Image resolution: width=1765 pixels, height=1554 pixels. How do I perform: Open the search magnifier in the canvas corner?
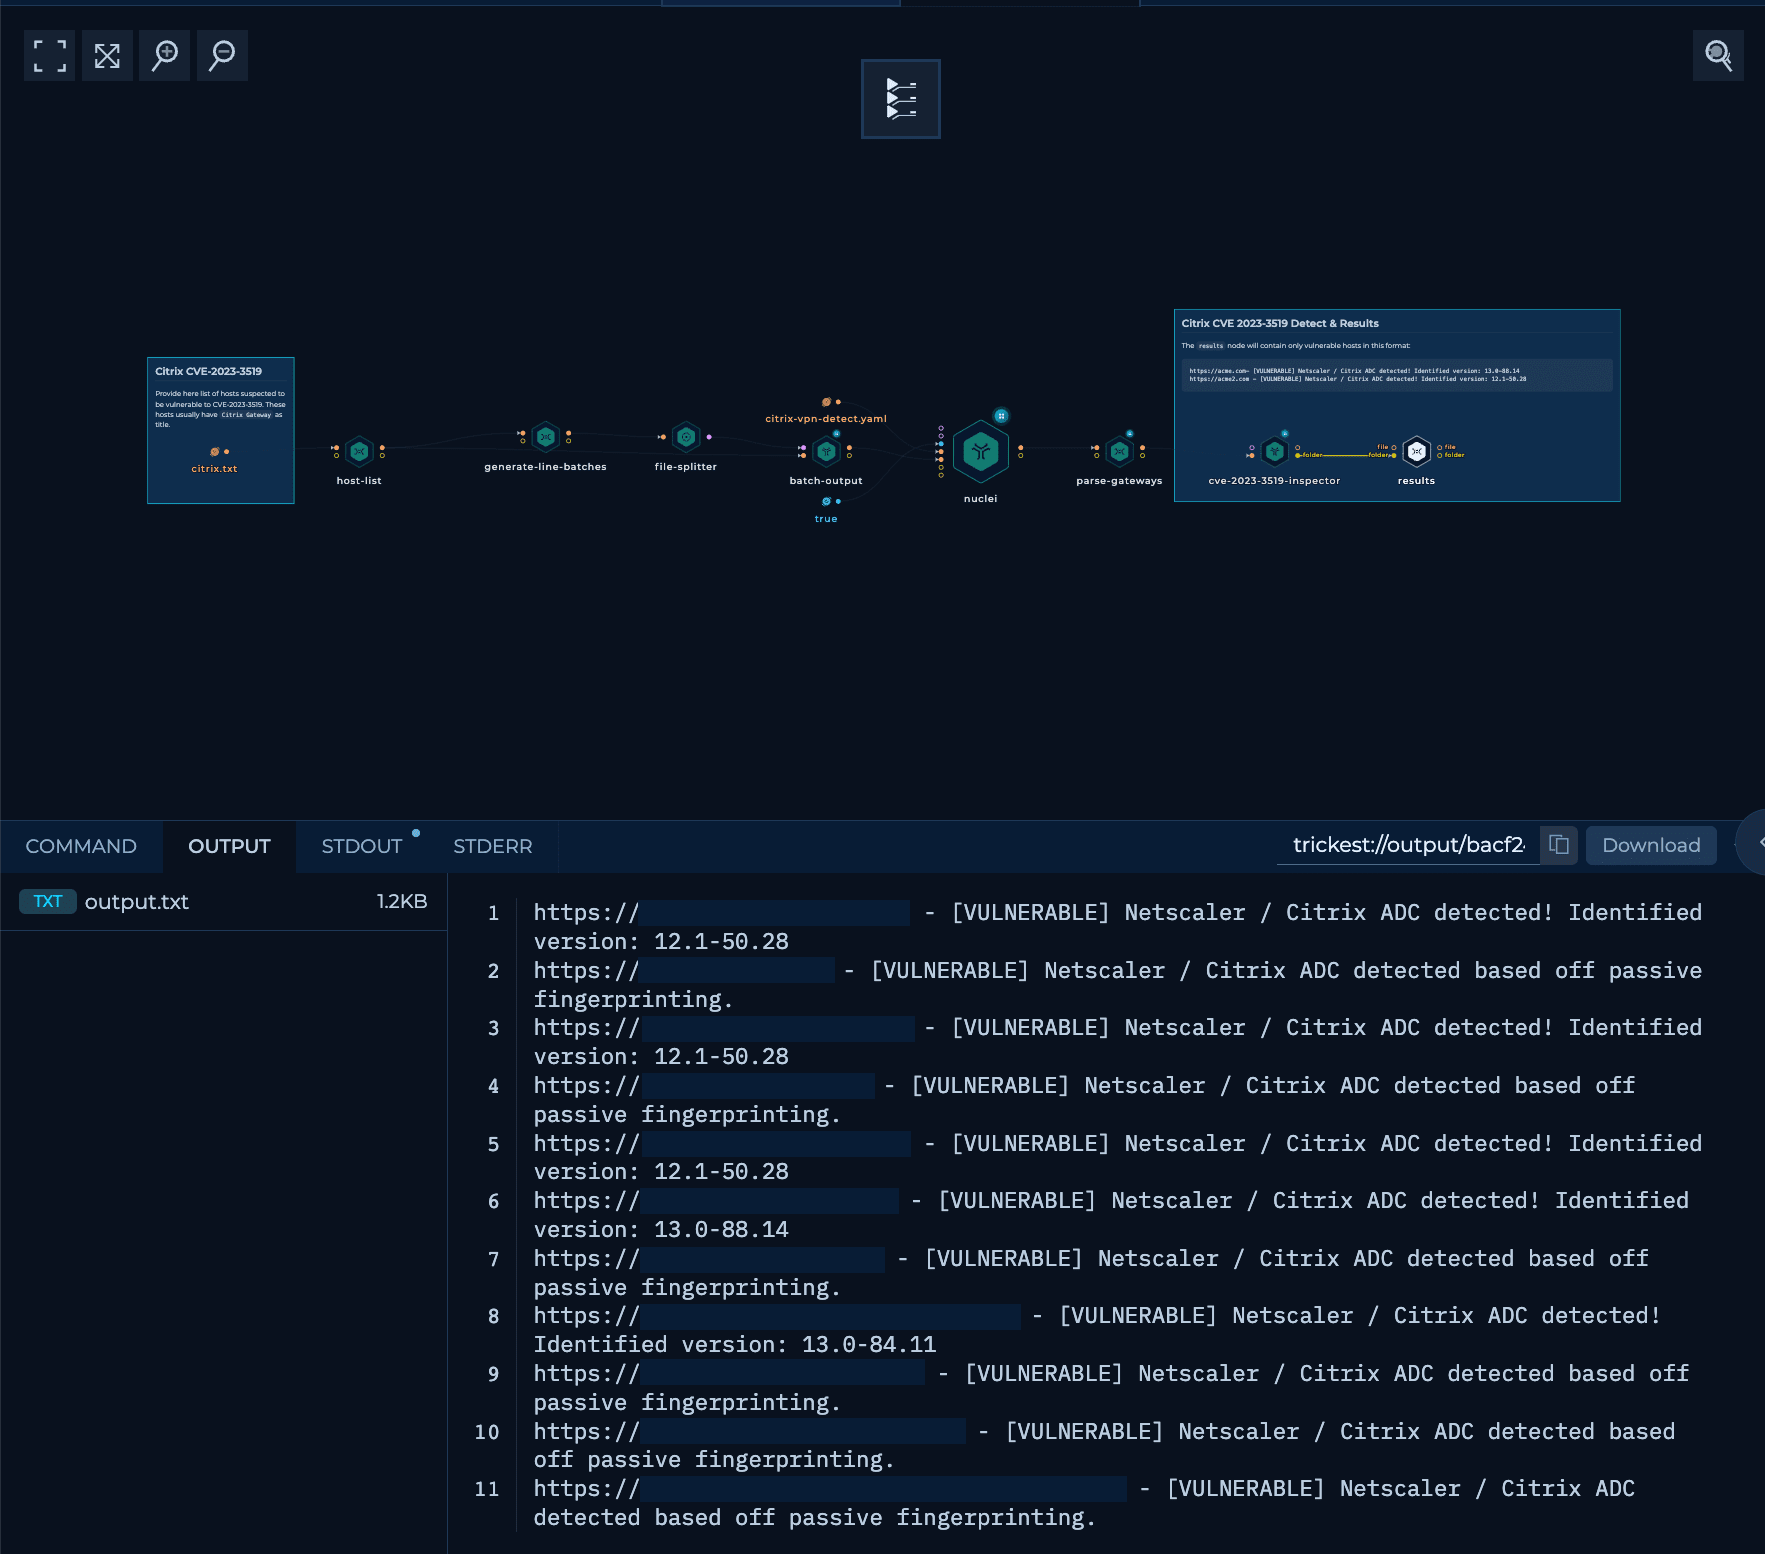point(1718,56)
